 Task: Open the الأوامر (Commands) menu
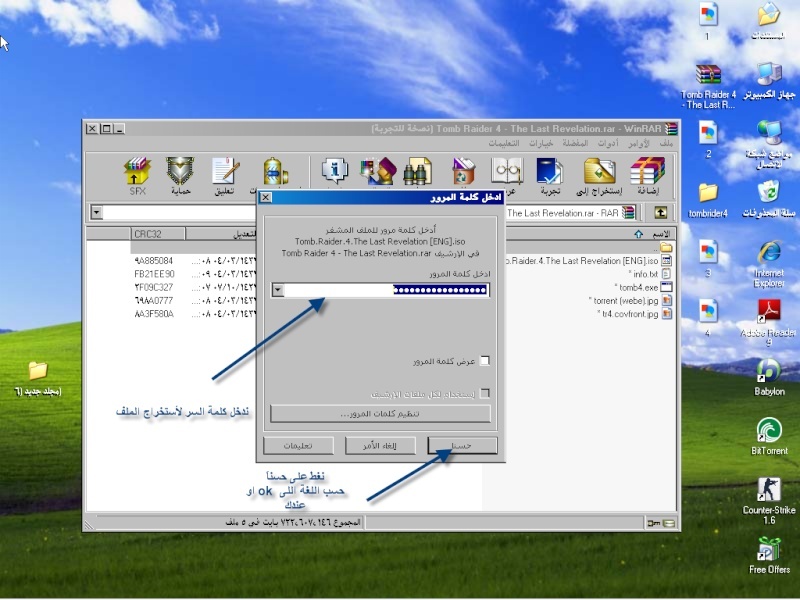coord(638,143)
